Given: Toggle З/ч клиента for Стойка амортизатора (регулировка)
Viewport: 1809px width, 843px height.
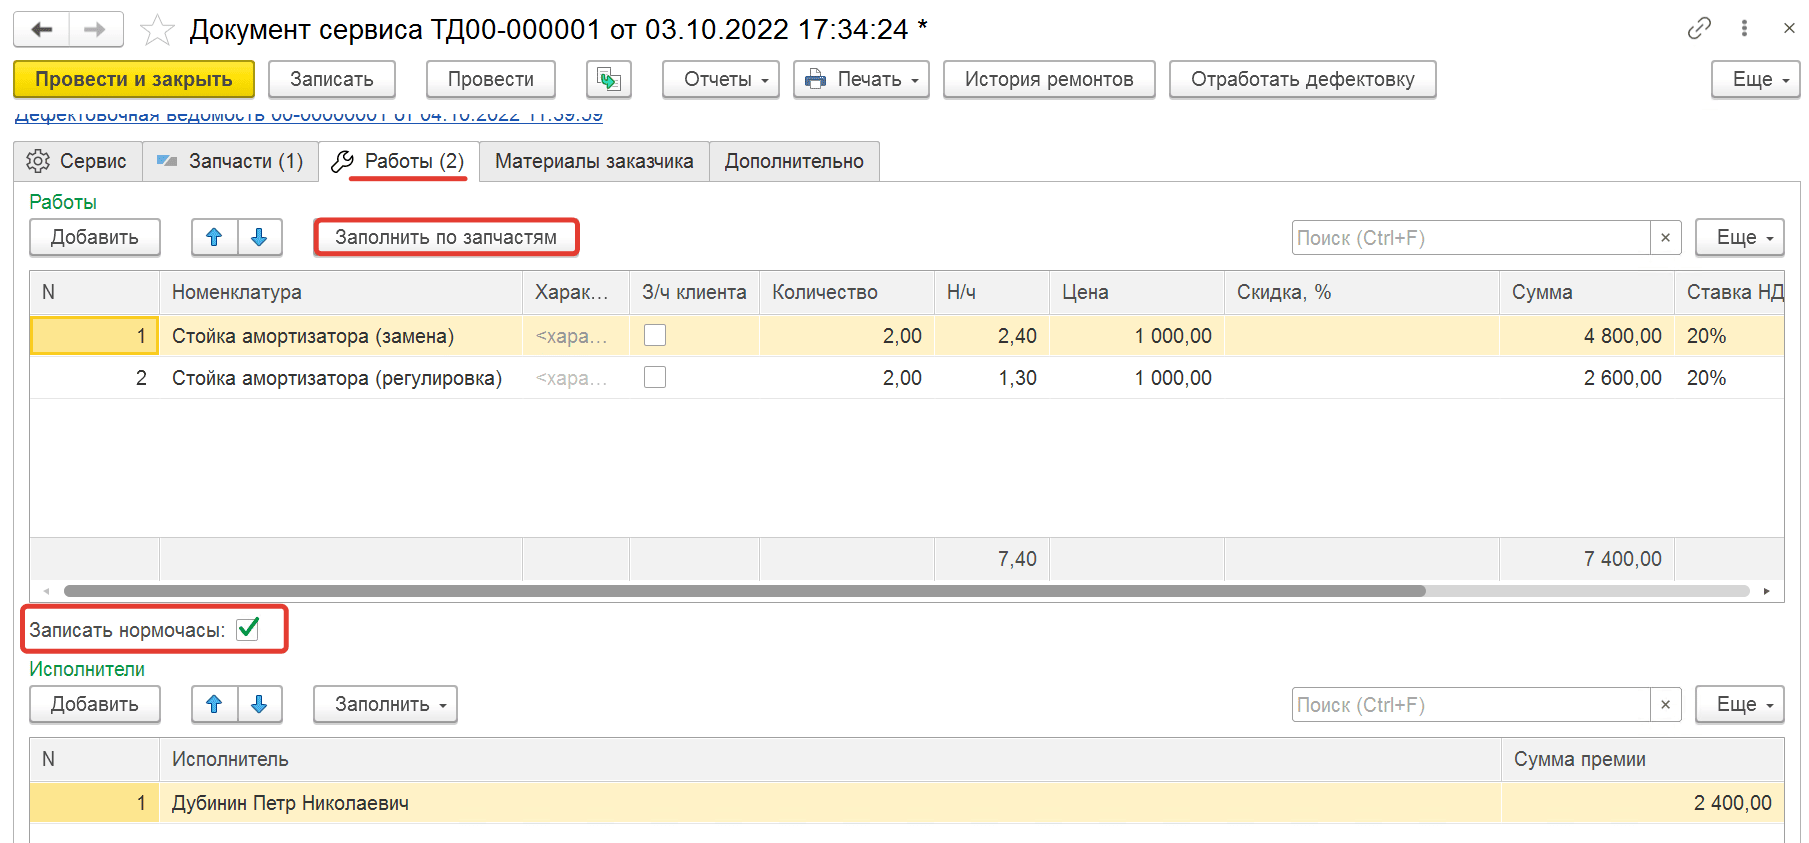Looking at the screenshot, I should (x=655, y=377).
